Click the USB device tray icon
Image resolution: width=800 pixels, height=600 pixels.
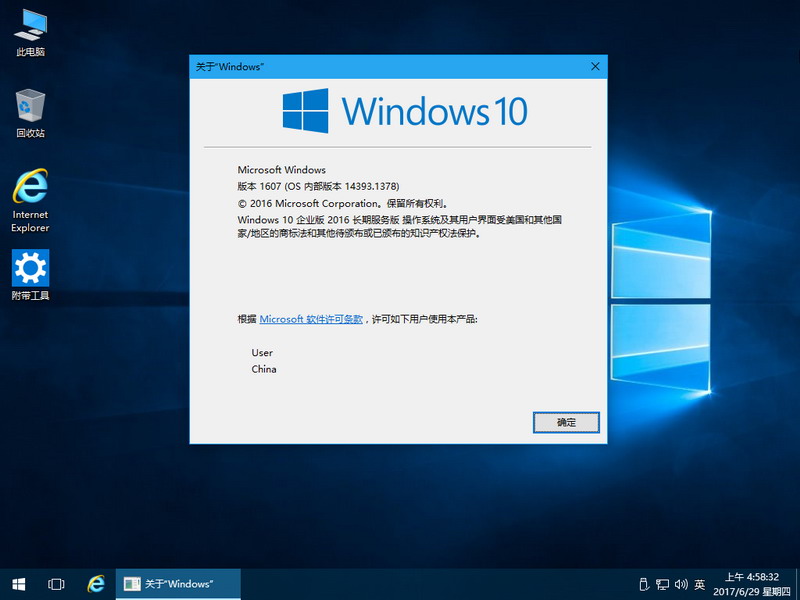click(644, 585)
